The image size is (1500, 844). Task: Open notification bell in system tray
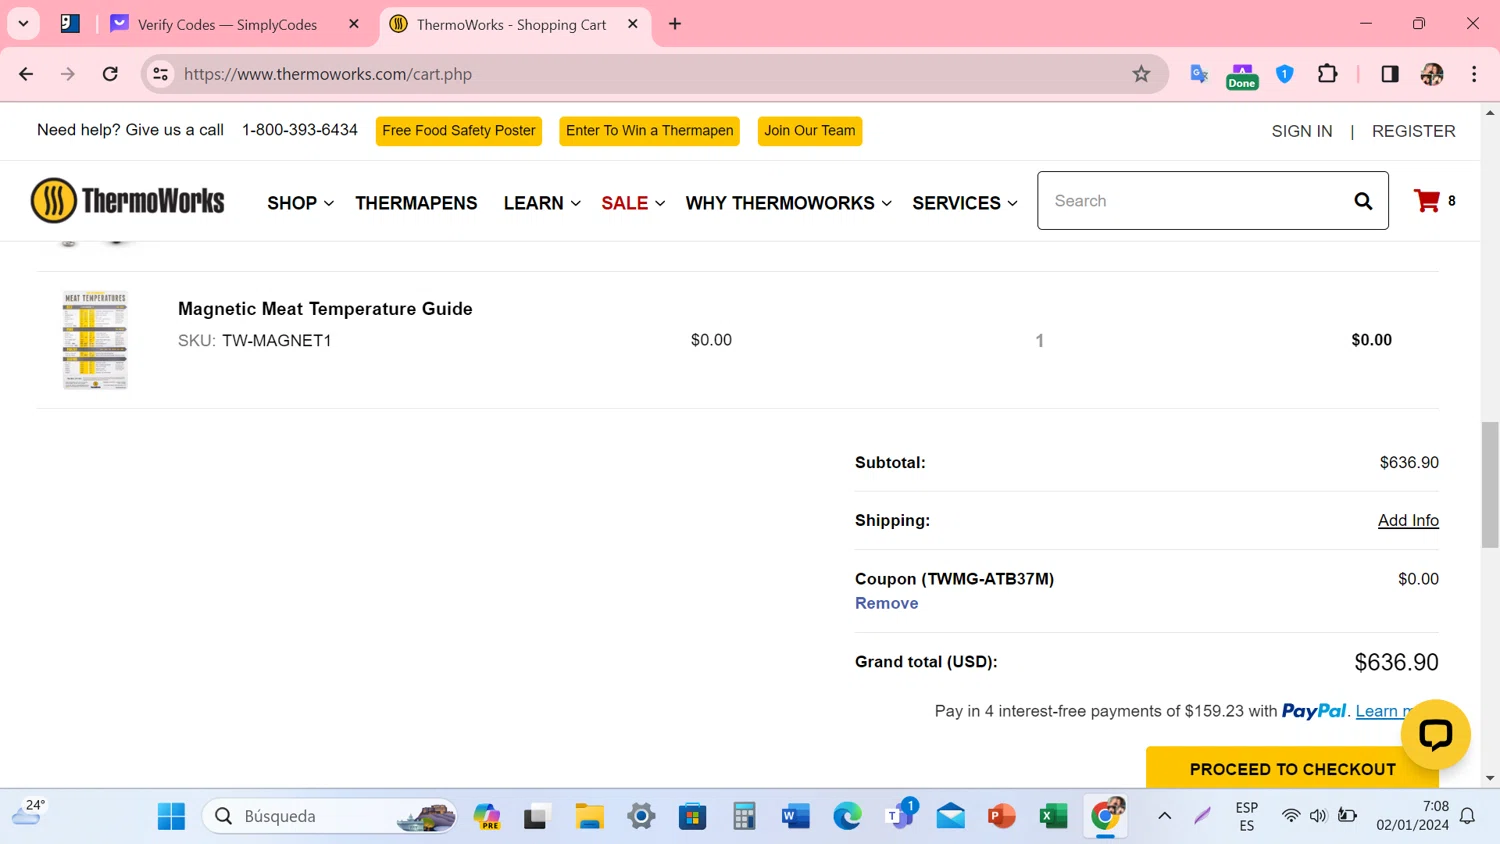(1468, 816)
